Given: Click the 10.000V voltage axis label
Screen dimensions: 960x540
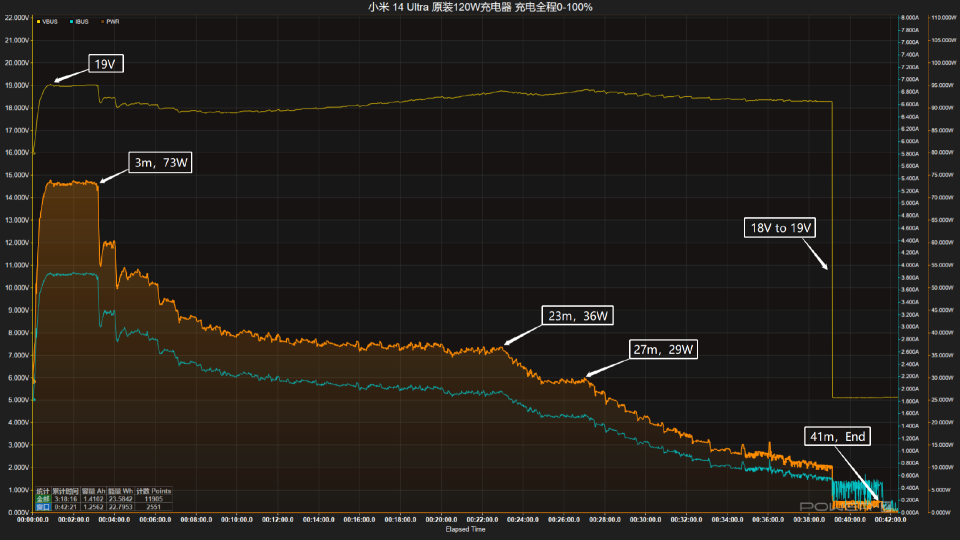Looking at the screenshot, I should 17,288.
